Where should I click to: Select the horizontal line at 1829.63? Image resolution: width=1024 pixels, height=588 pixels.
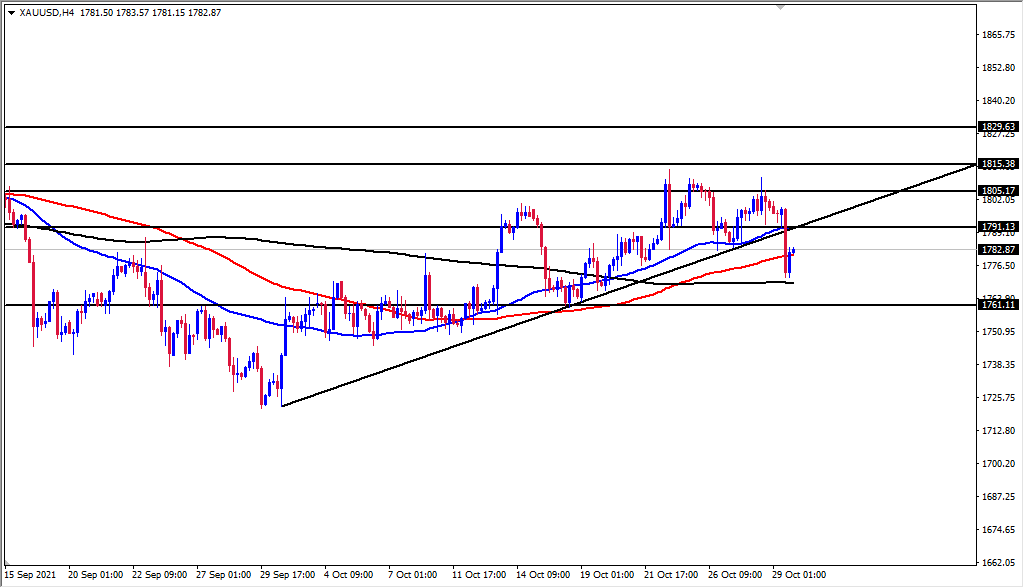pyautogui.click(x=490, y=127)
